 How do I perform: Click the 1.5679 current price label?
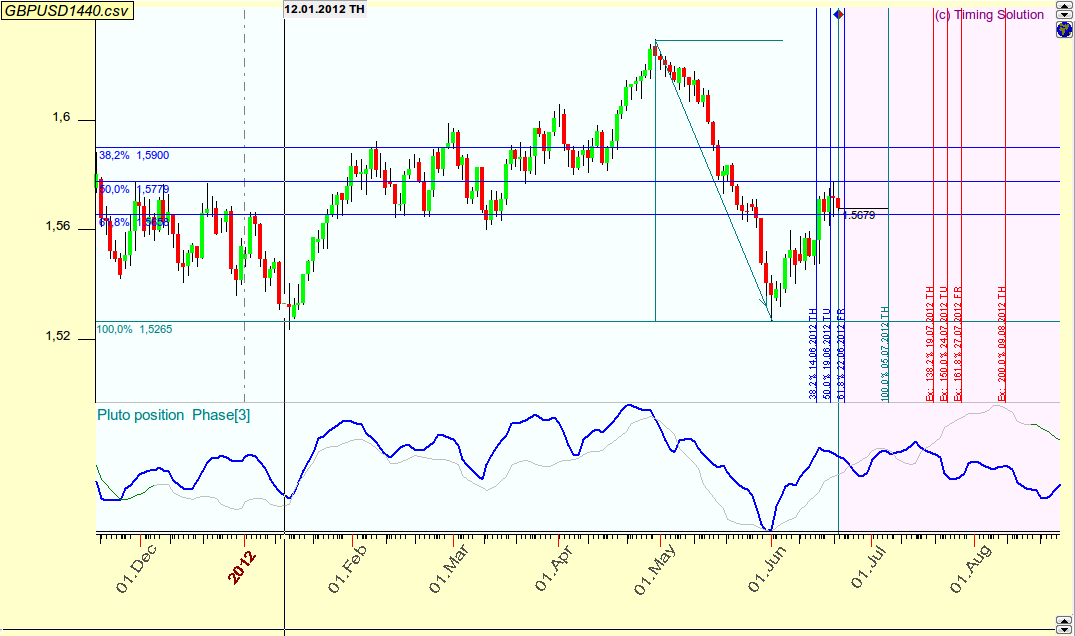pos(861,215)
